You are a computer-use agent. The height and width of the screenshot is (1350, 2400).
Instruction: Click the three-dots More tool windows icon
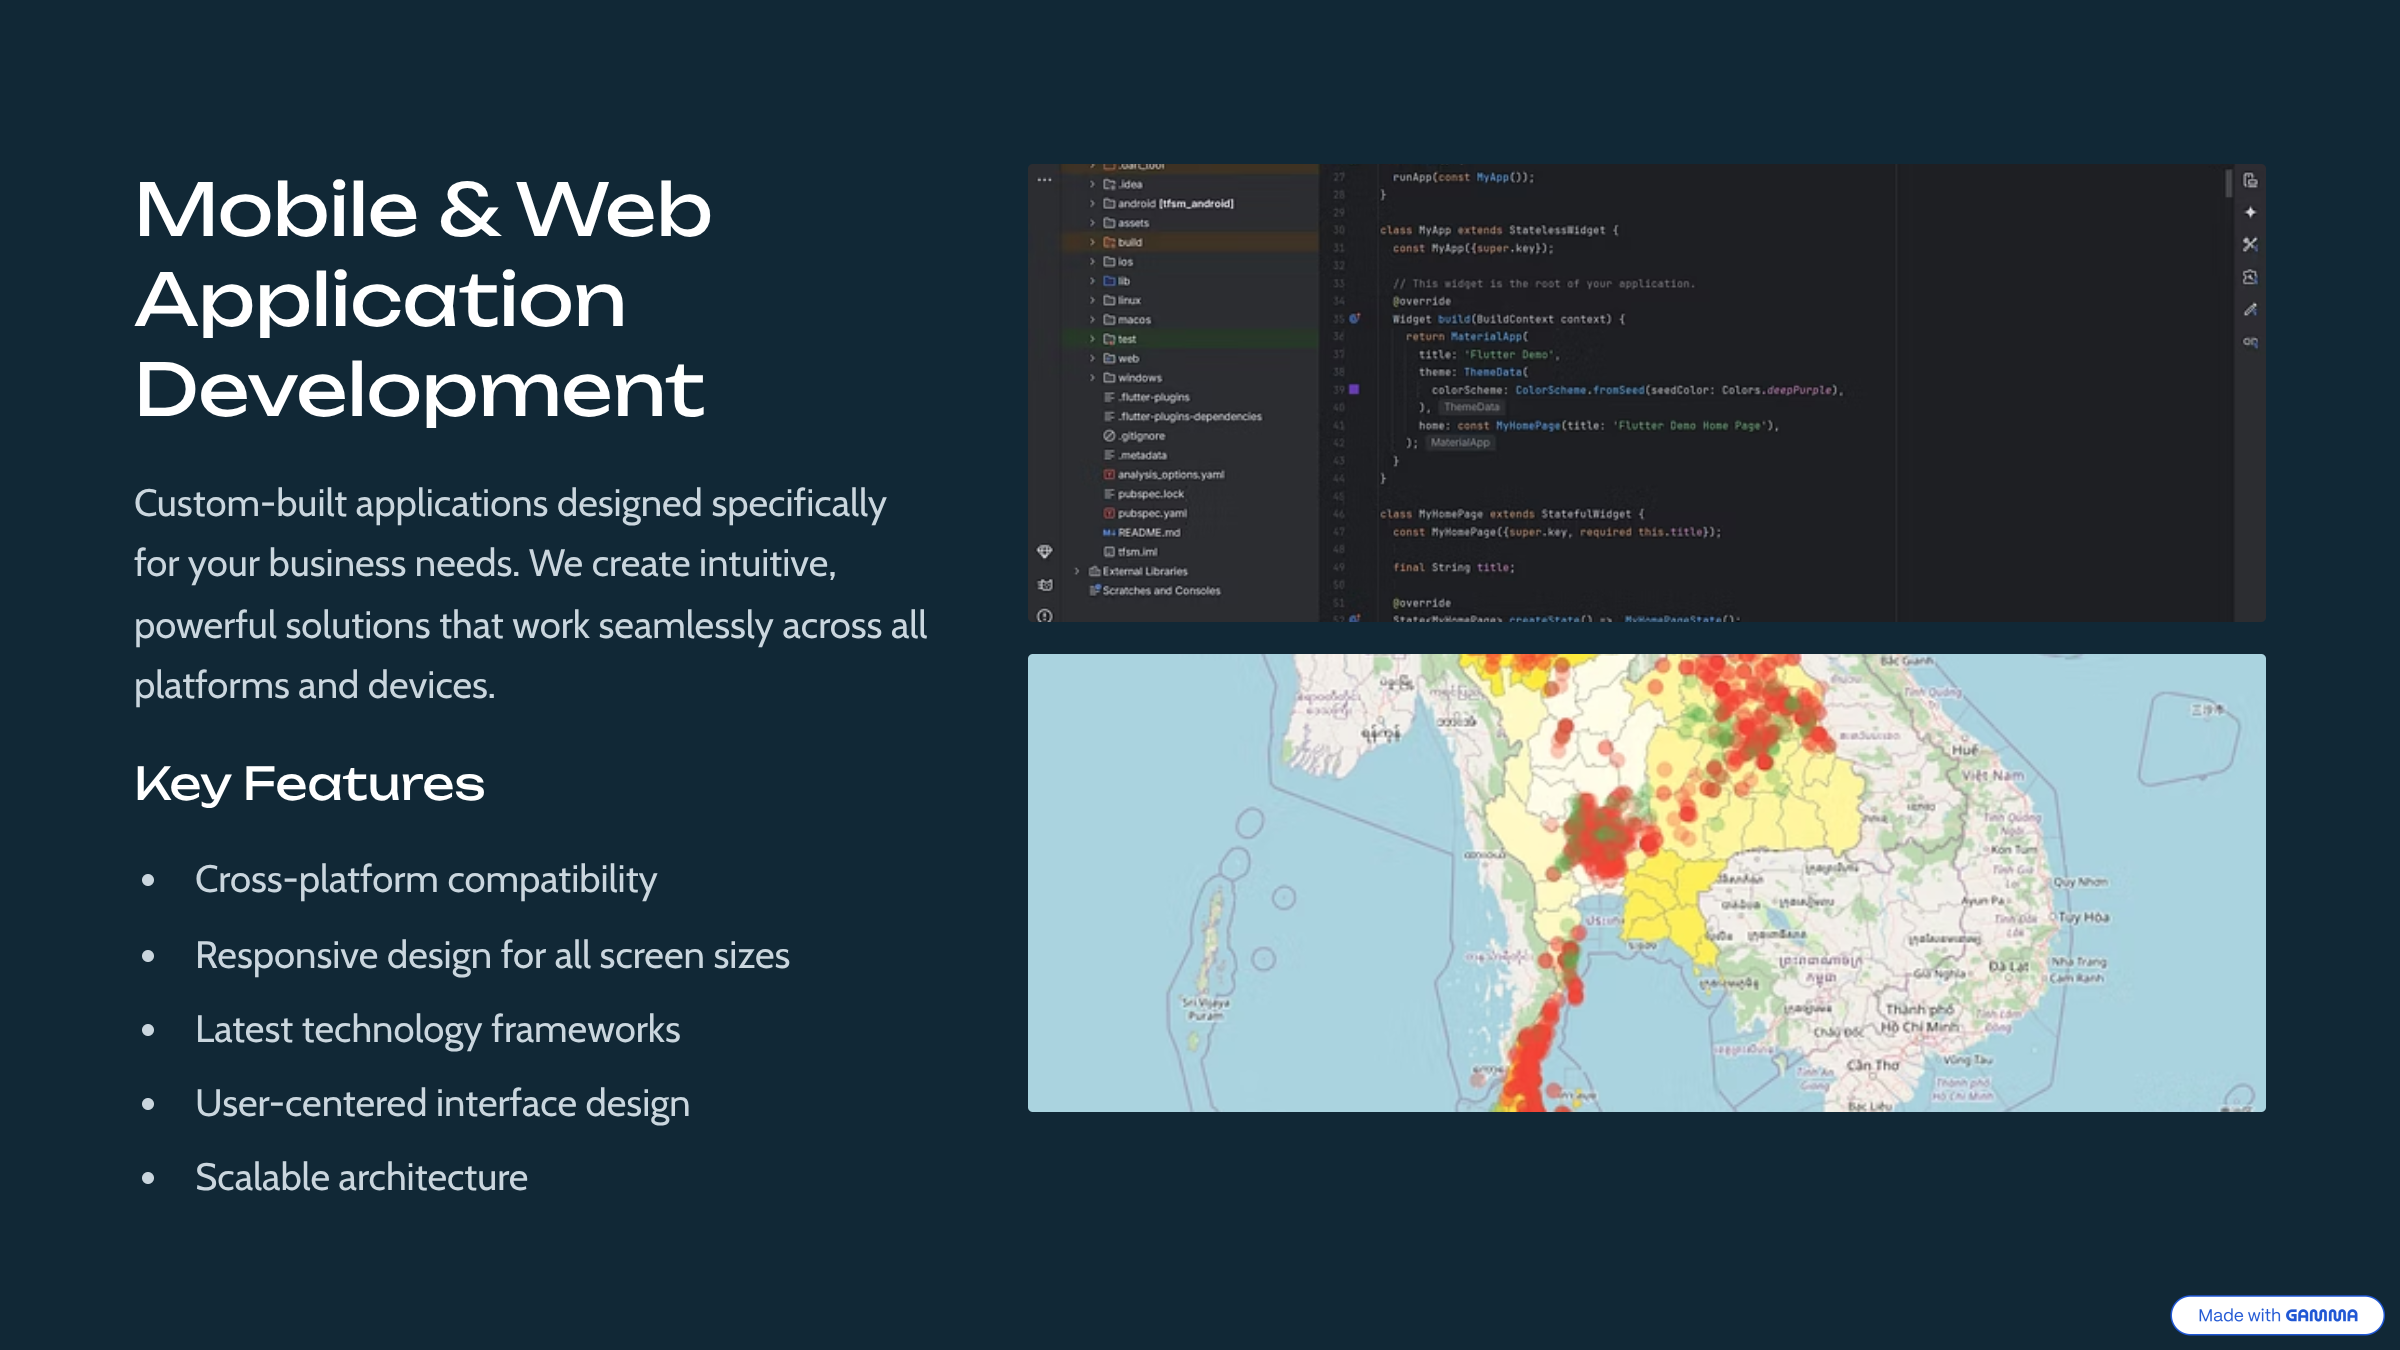[1044, 180]
